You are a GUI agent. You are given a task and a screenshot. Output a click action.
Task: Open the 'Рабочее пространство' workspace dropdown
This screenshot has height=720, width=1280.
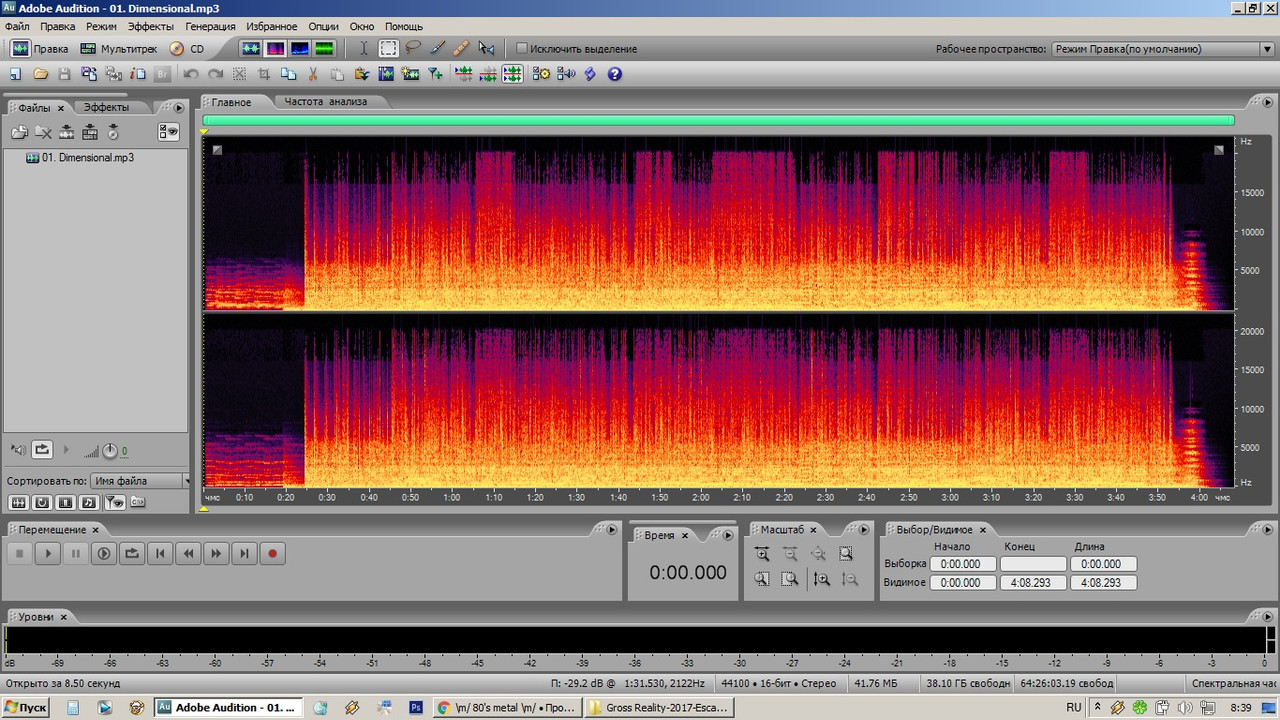pos(1162,48)
